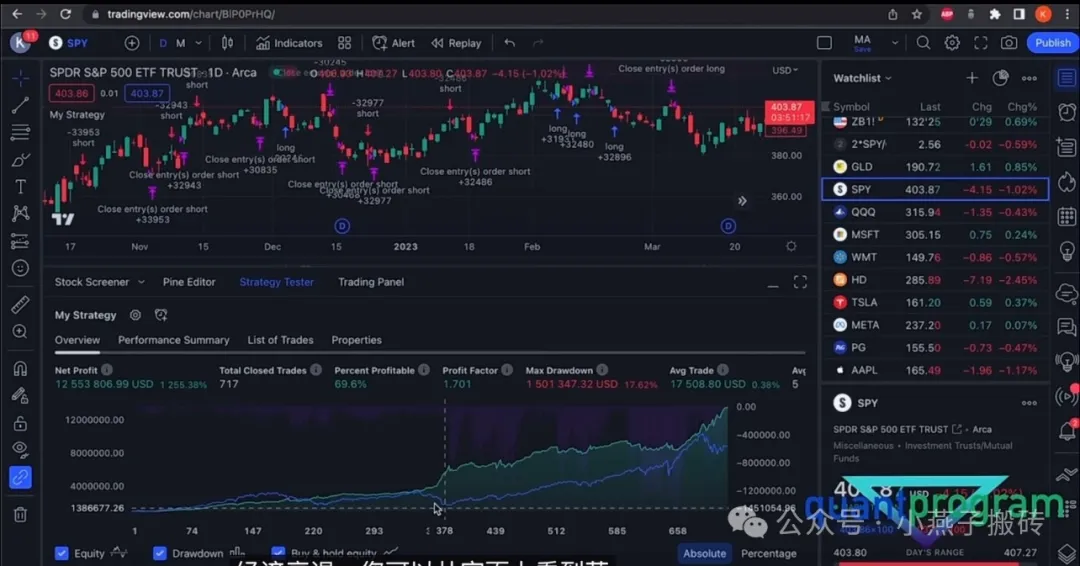Toggle stay in drawing mode
The width and height of the screenshot is (1080, 566).
click(20, 395)
